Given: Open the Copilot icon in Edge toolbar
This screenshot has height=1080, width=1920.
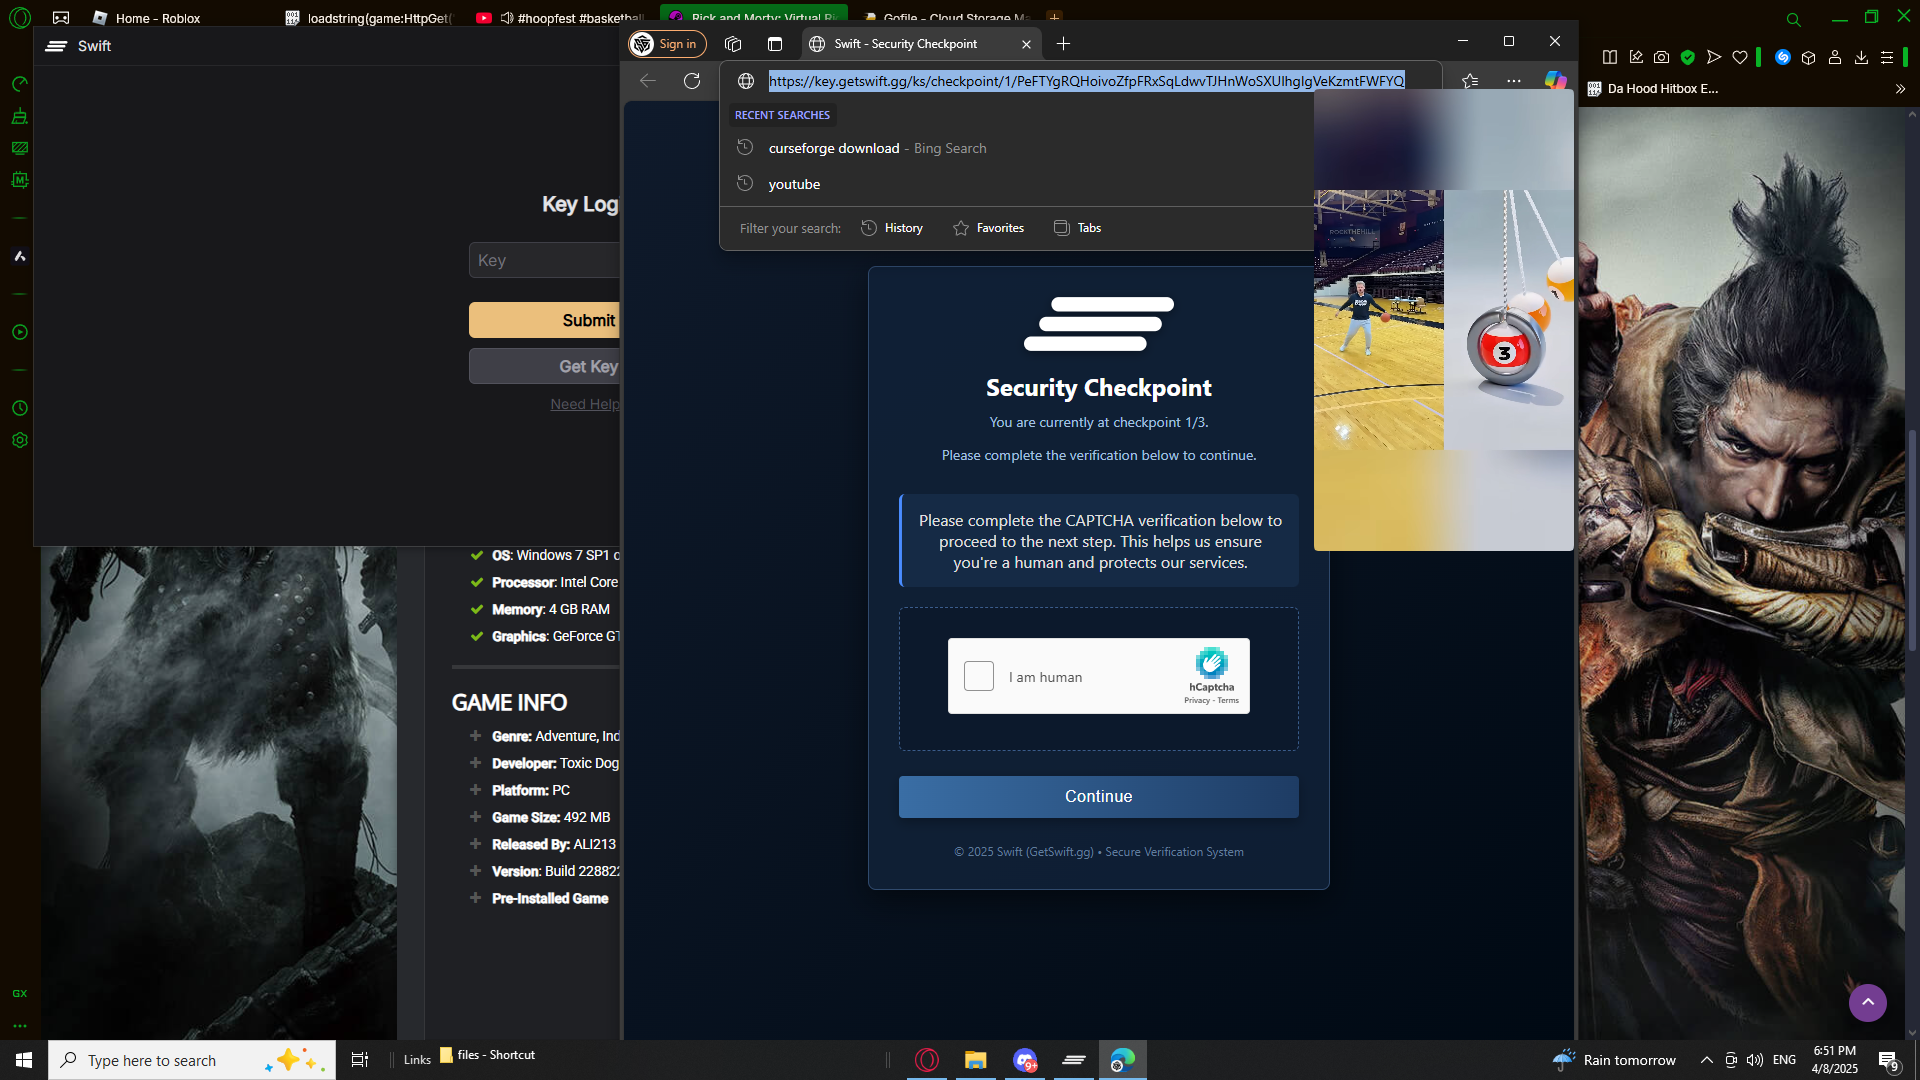Looking at the screenshot, I should click(1555, 81).
